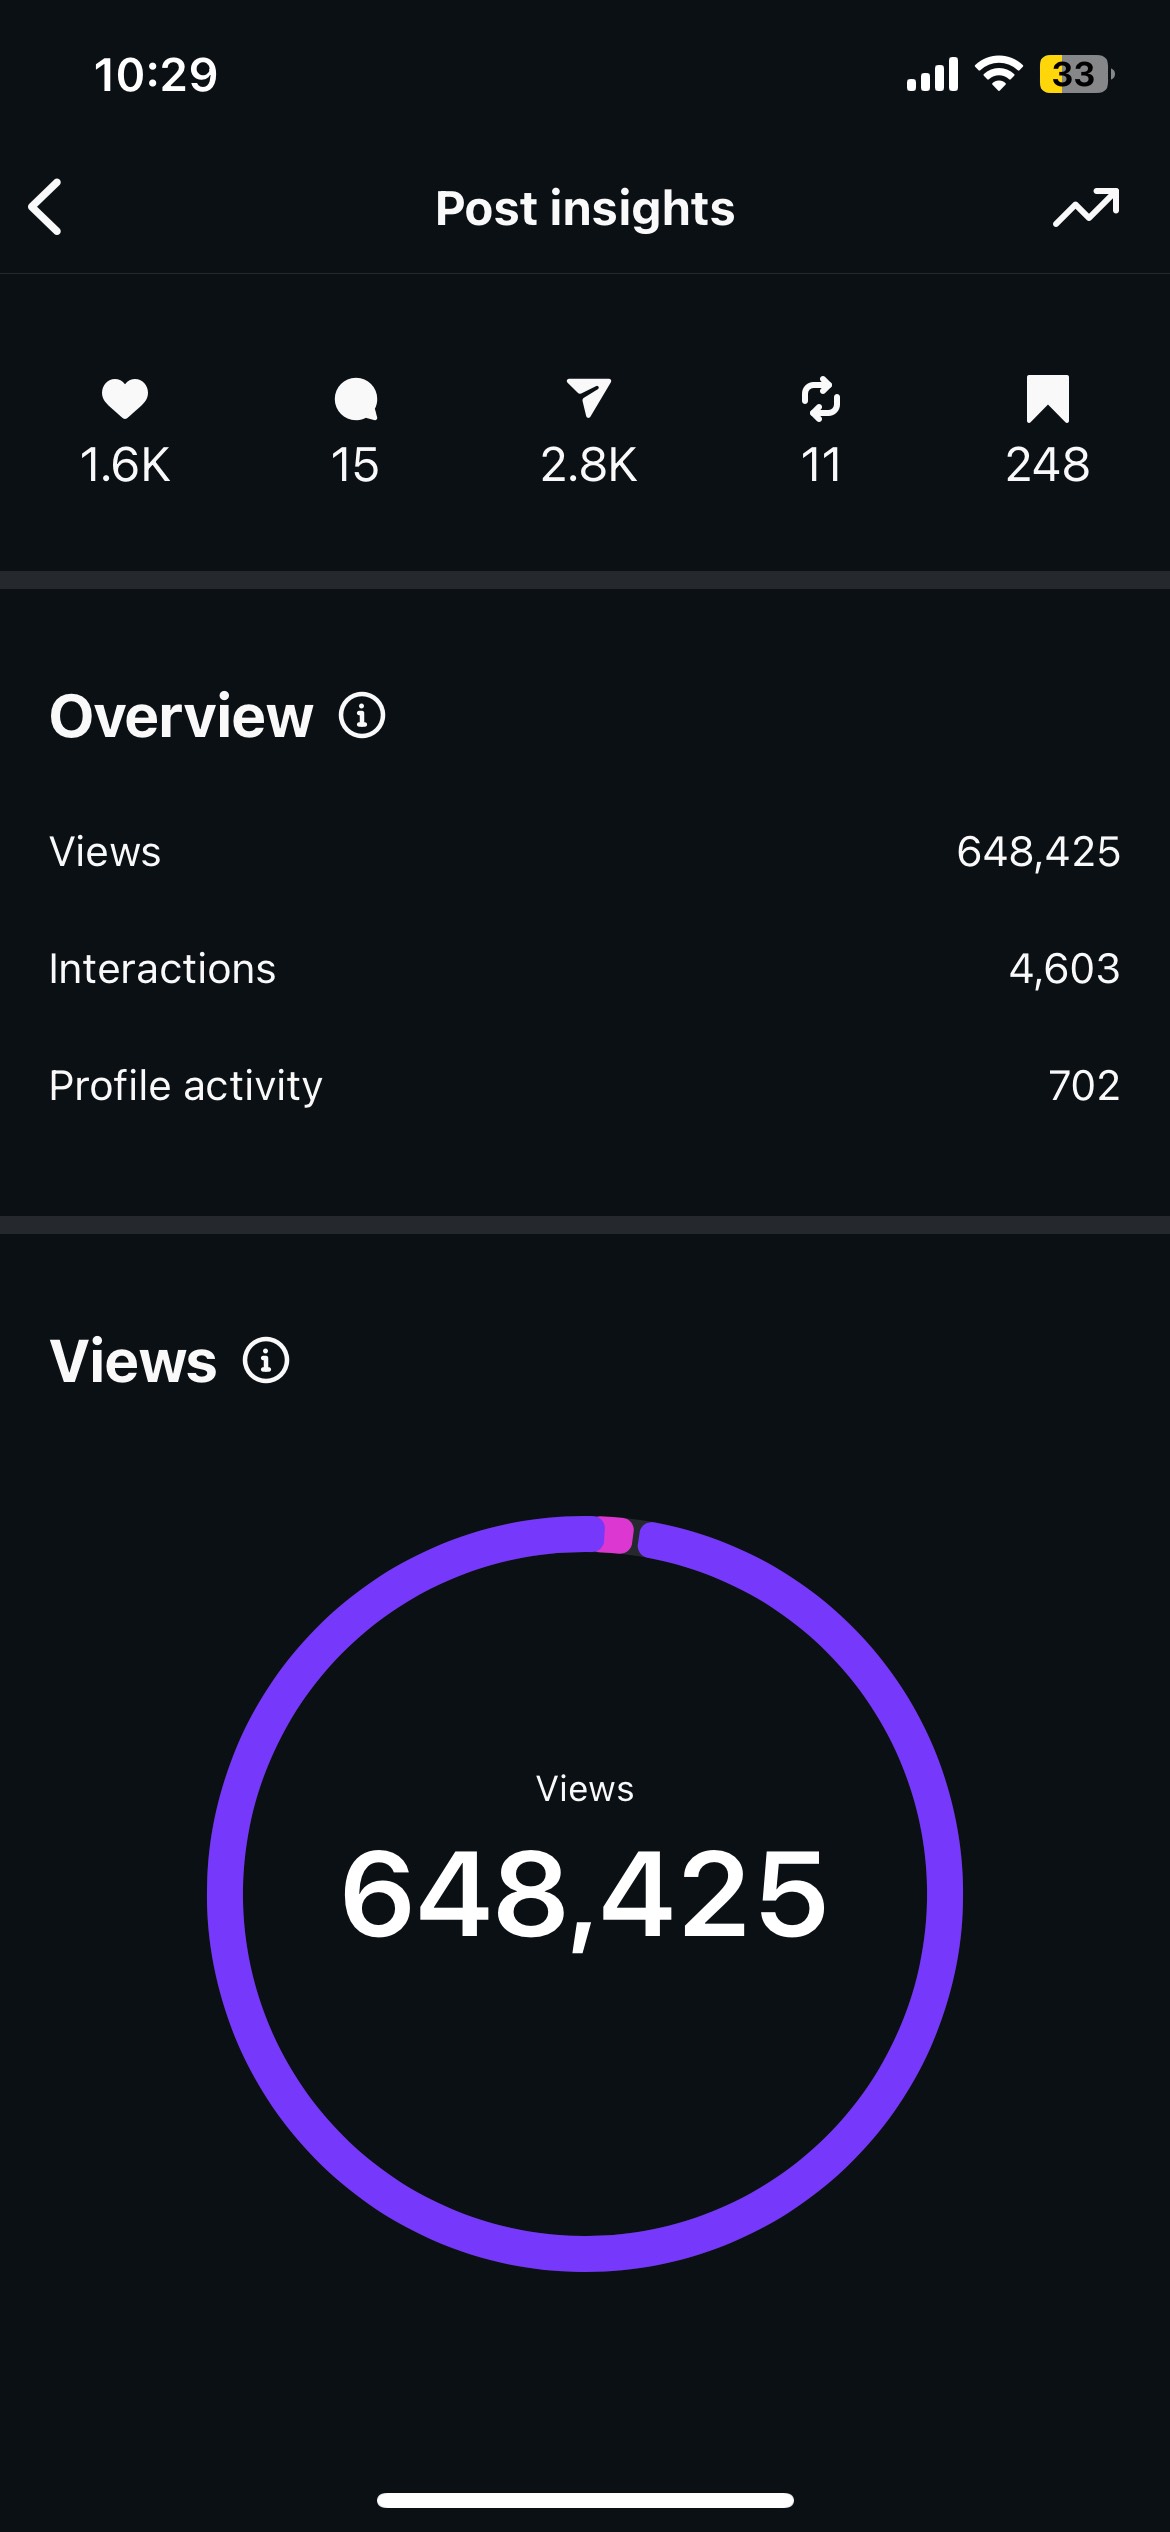Tap the battery indicator in status bar
Image resolution: width=1170 pixels, height=2532 pixels.
[1075, 74]
